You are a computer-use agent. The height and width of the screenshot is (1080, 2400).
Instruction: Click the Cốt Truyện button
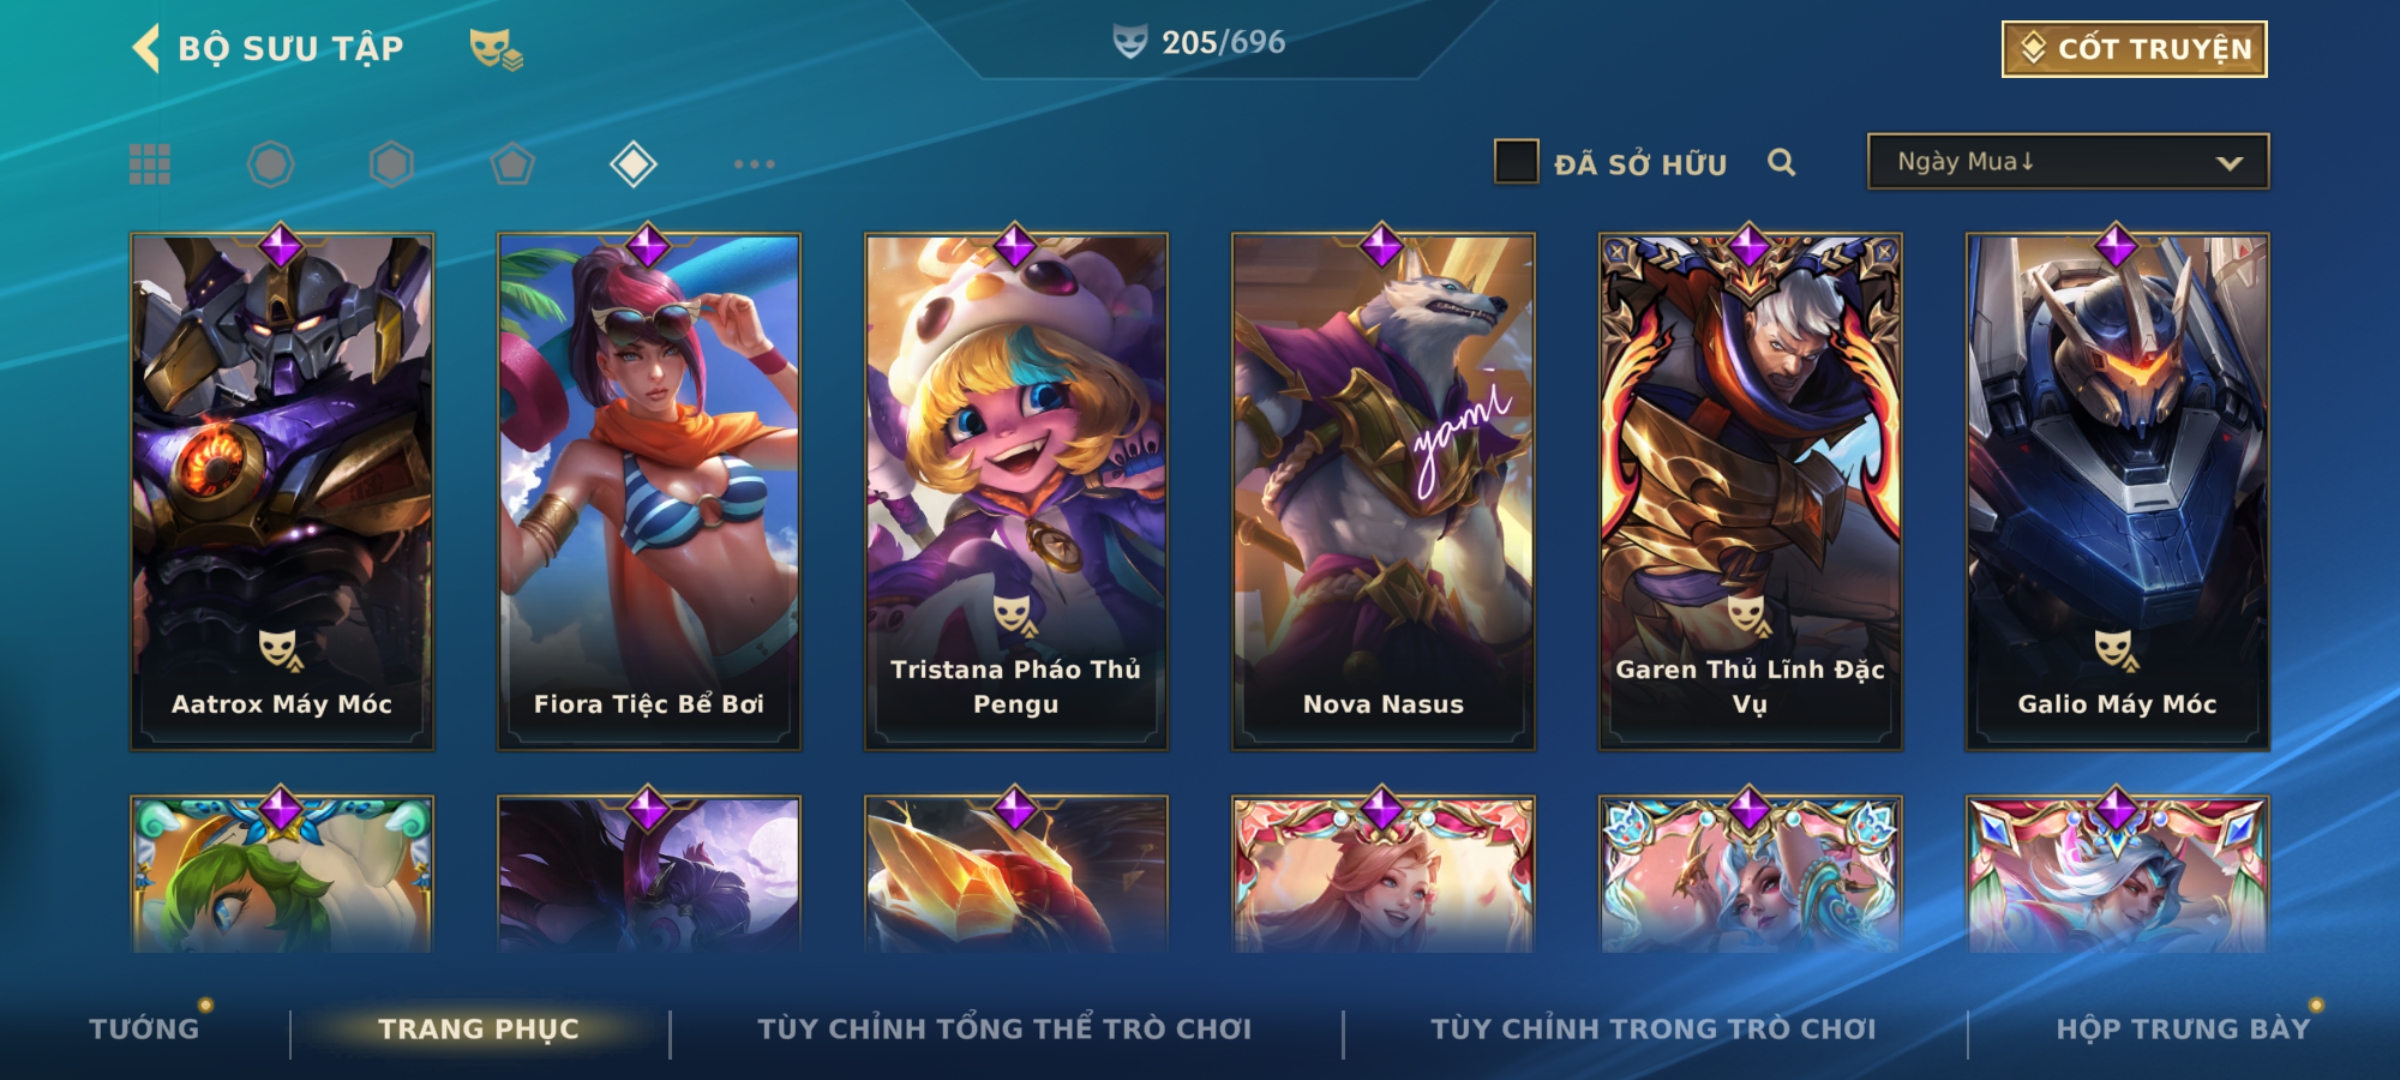click(2134, 49)
